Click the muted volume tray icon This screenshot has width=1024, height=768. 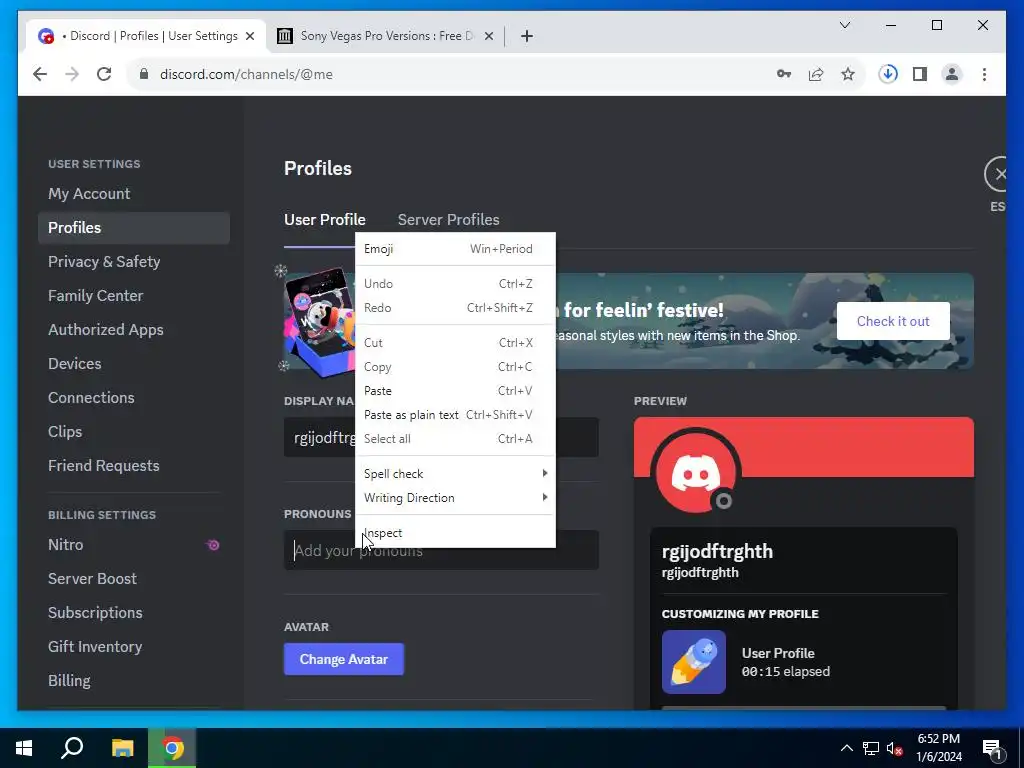click(x=895, y=748)
